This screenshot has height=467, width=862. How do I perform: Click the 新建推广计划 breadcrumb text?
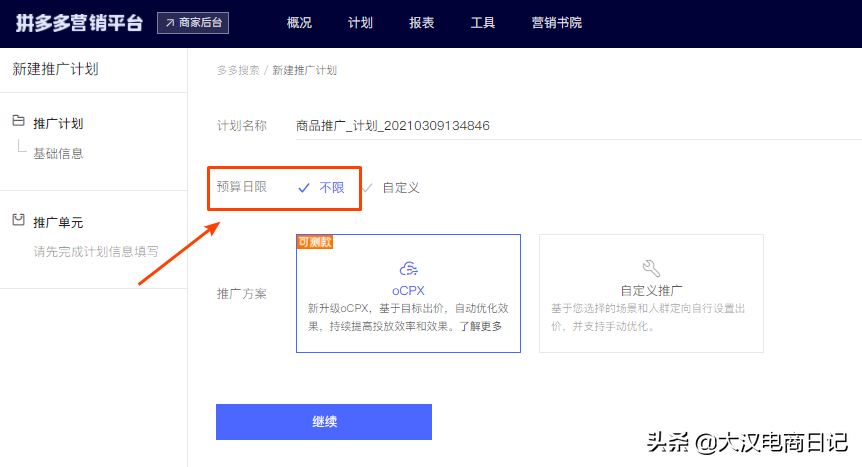pos(305,70)
